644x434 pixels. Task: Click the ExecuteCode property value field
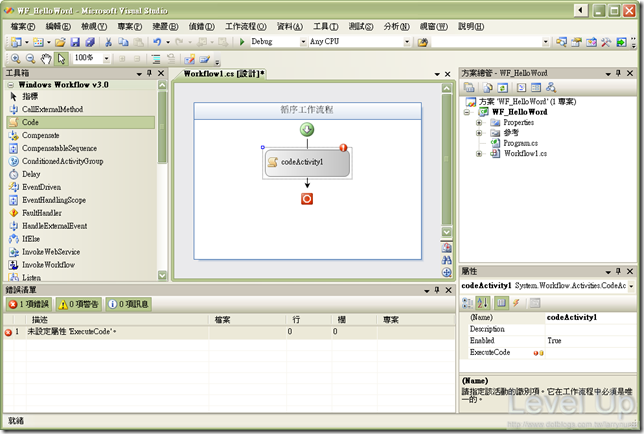click(591, 353)
